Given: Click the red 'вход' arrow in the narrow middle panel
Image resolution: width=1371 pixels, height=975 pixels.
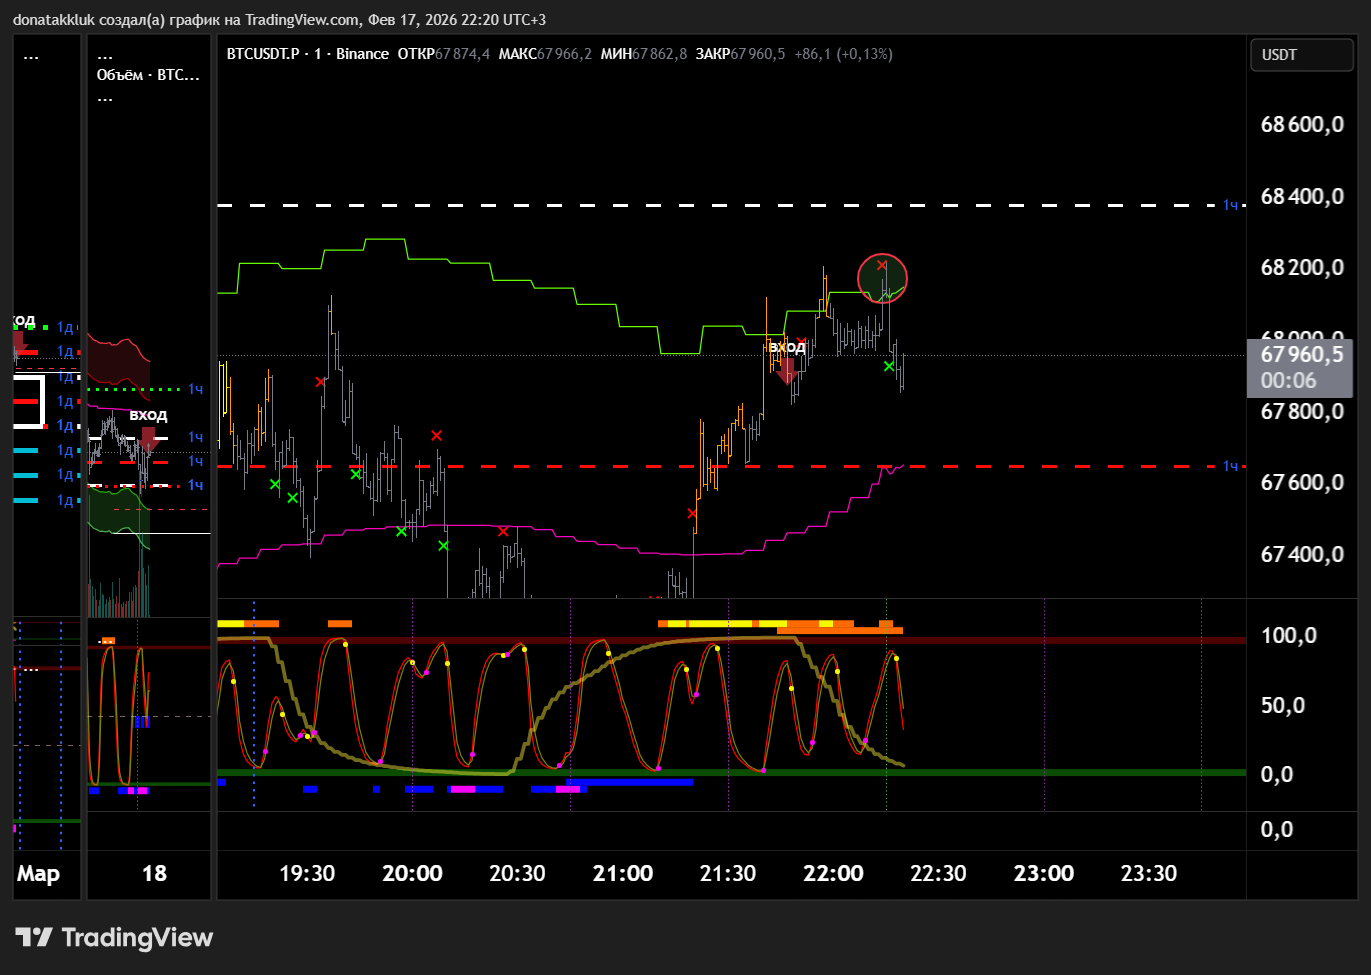Looking at the screenshot, I should pyautogui.click(x=148, y=438).
